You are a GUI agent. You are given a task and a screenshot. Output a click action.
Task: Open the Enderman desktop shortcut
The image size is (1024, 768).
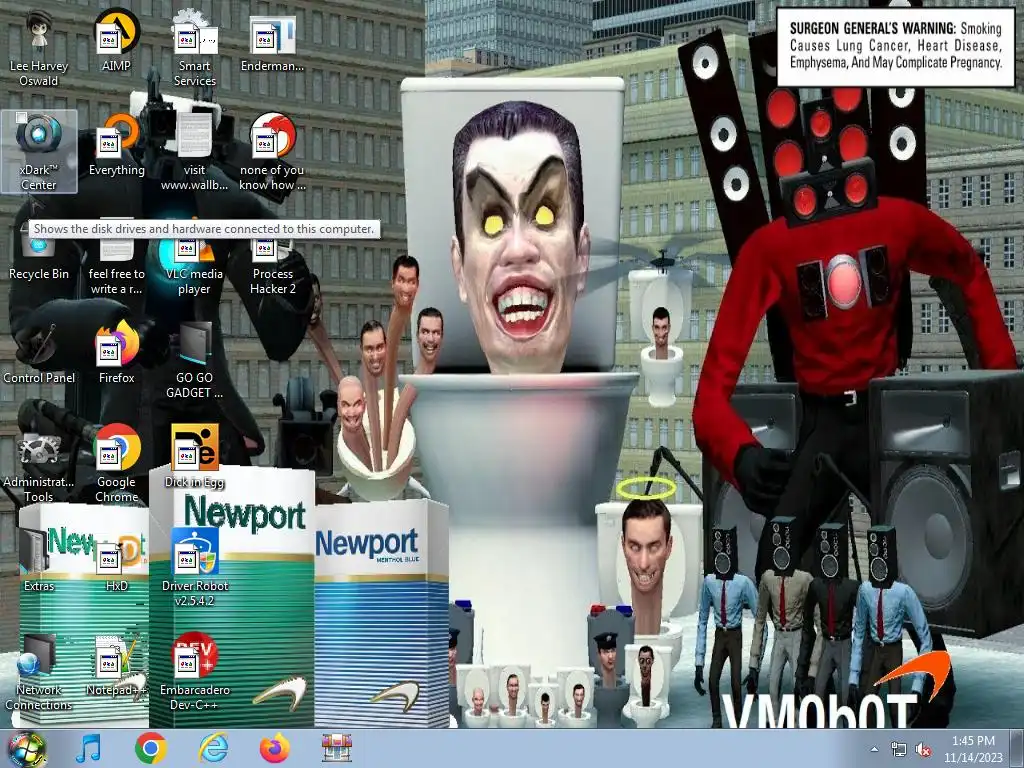pos(272,42)
